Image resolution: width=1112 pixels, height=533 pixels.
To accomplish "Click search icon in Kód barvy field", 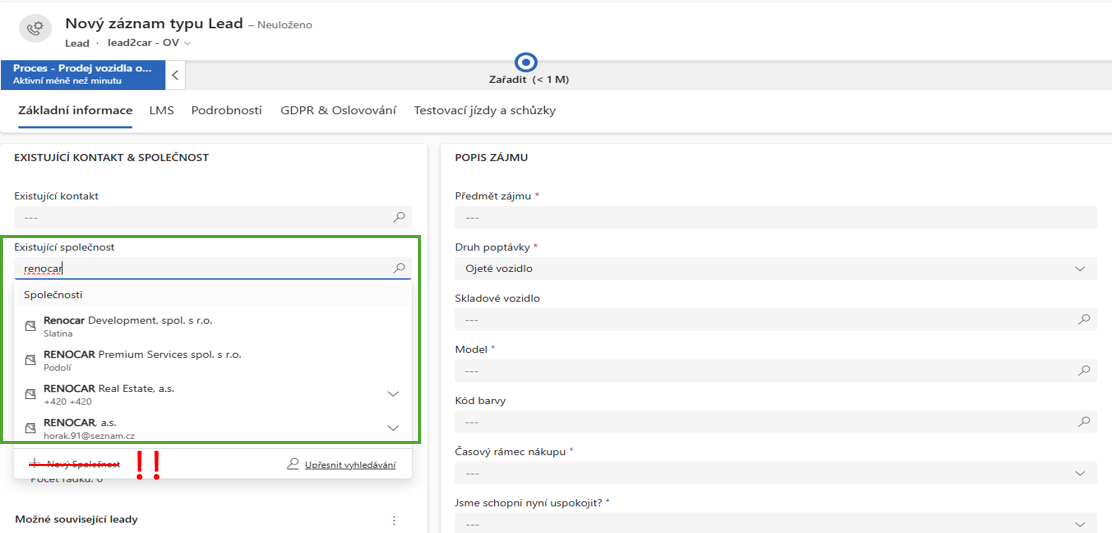I will 1084,421.
